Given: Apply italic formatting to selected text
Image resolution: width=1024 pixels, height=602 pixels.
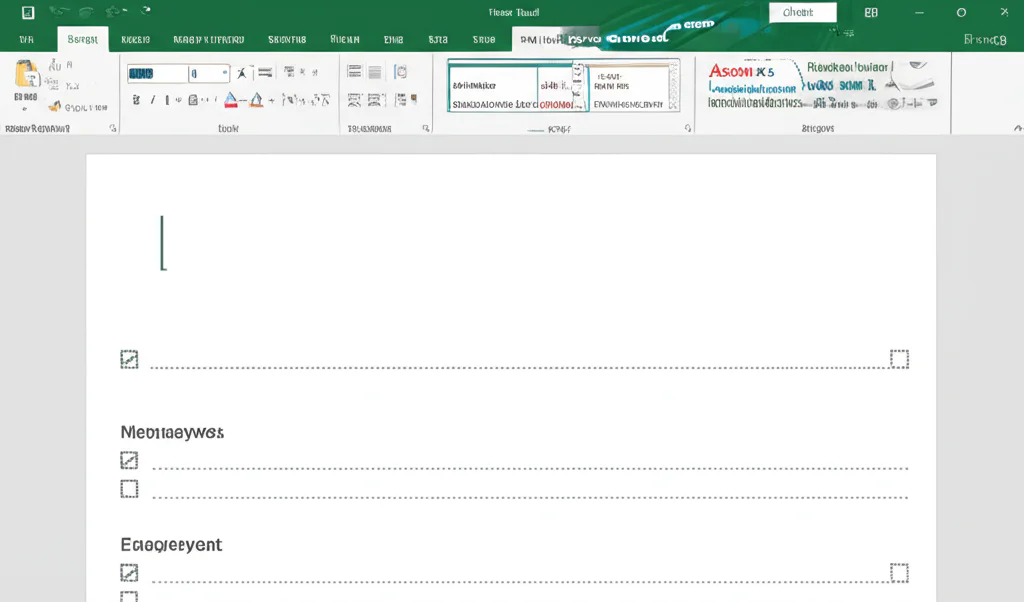Looking at the screenshot, I should click(152, 100).
